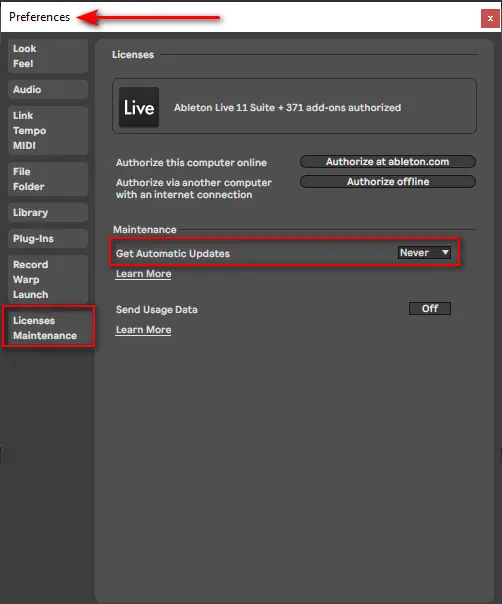
Task: Go to the Library tab
Action: pos(48,213)
